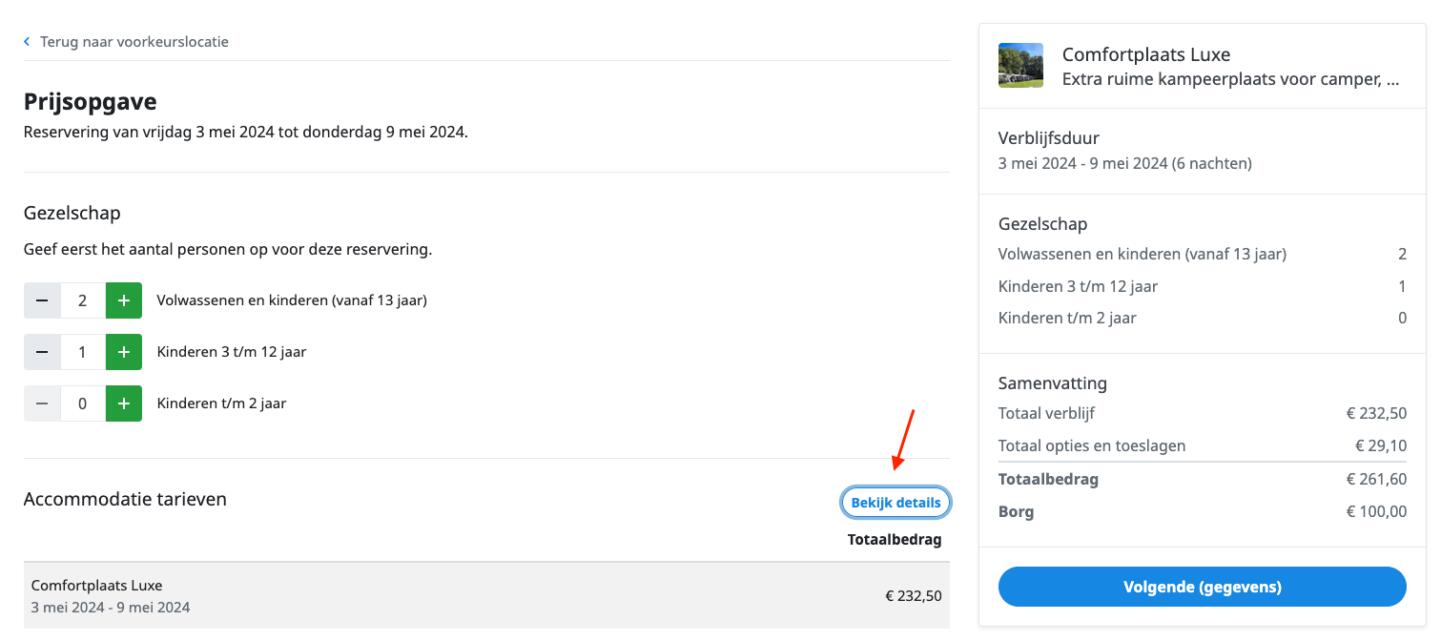Image resolution: width=1441 pixels, height=641 pixels.
Task: Click the 'Kinderen t/m 2 jaar' field showing 0
Action: (83, 404)
